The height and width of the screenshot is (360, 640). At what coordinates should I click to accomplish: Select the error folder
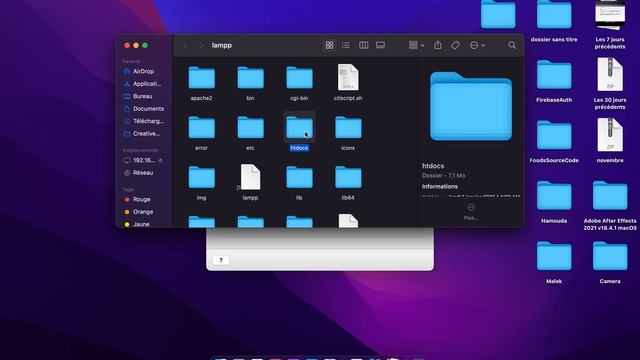pyautogui.click(x=201, y=128)
